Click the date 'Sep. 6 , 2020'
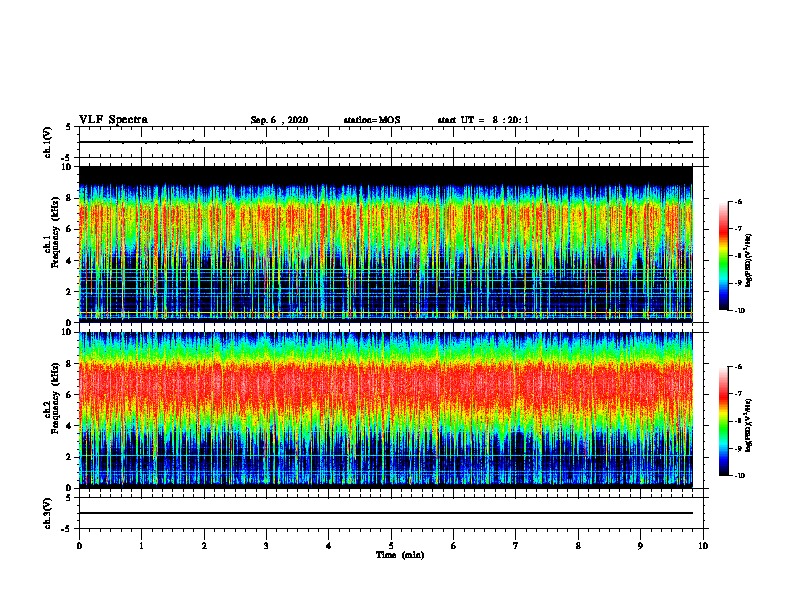The image size is (792, 612). coord(279,120)
